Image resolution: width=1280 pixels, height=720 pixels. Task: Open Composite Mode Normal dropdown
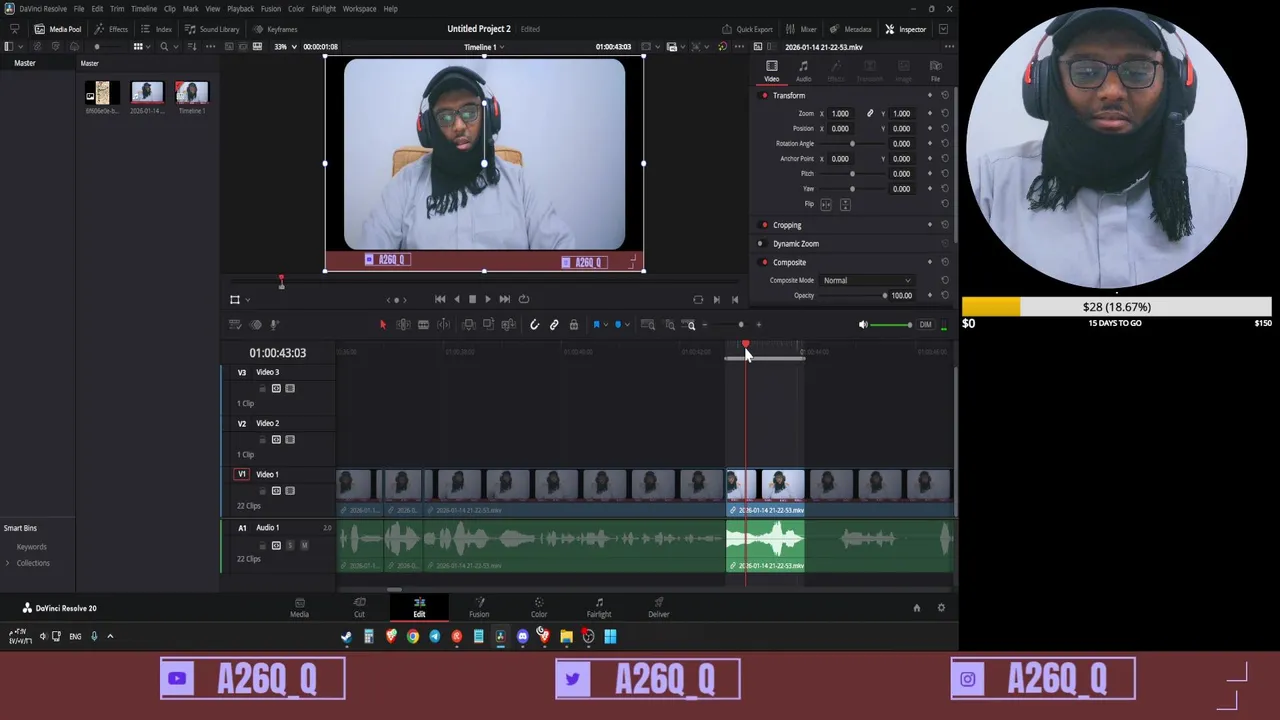(x=866, y=281)
